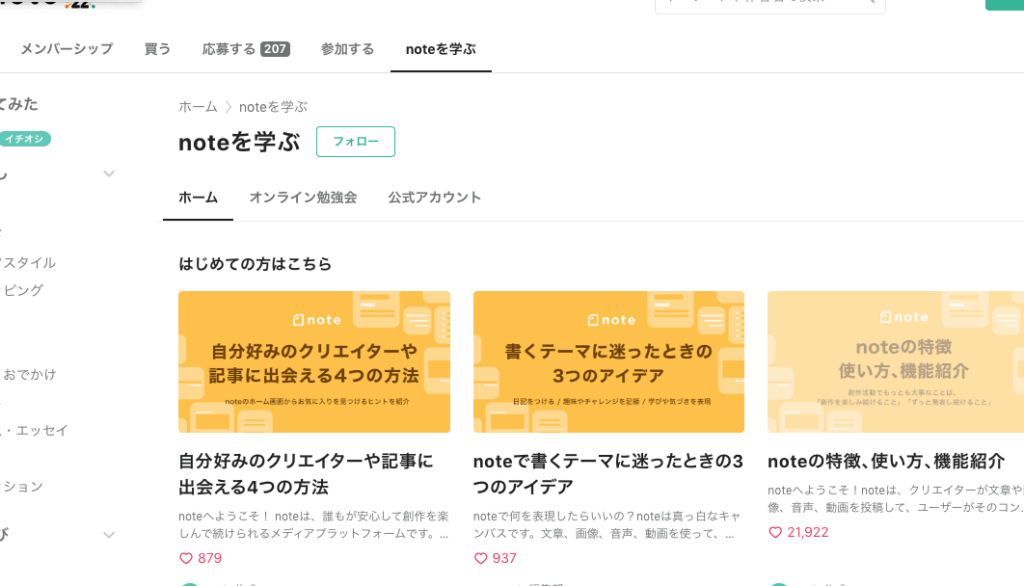Click the heart icon showing 937 likes

481,558
